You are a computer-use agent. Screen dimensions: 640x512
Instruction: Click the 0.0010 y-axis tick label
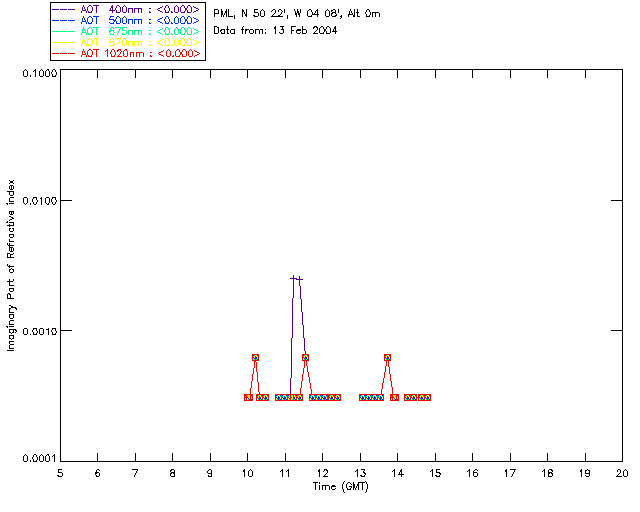(x=40, y=331)
